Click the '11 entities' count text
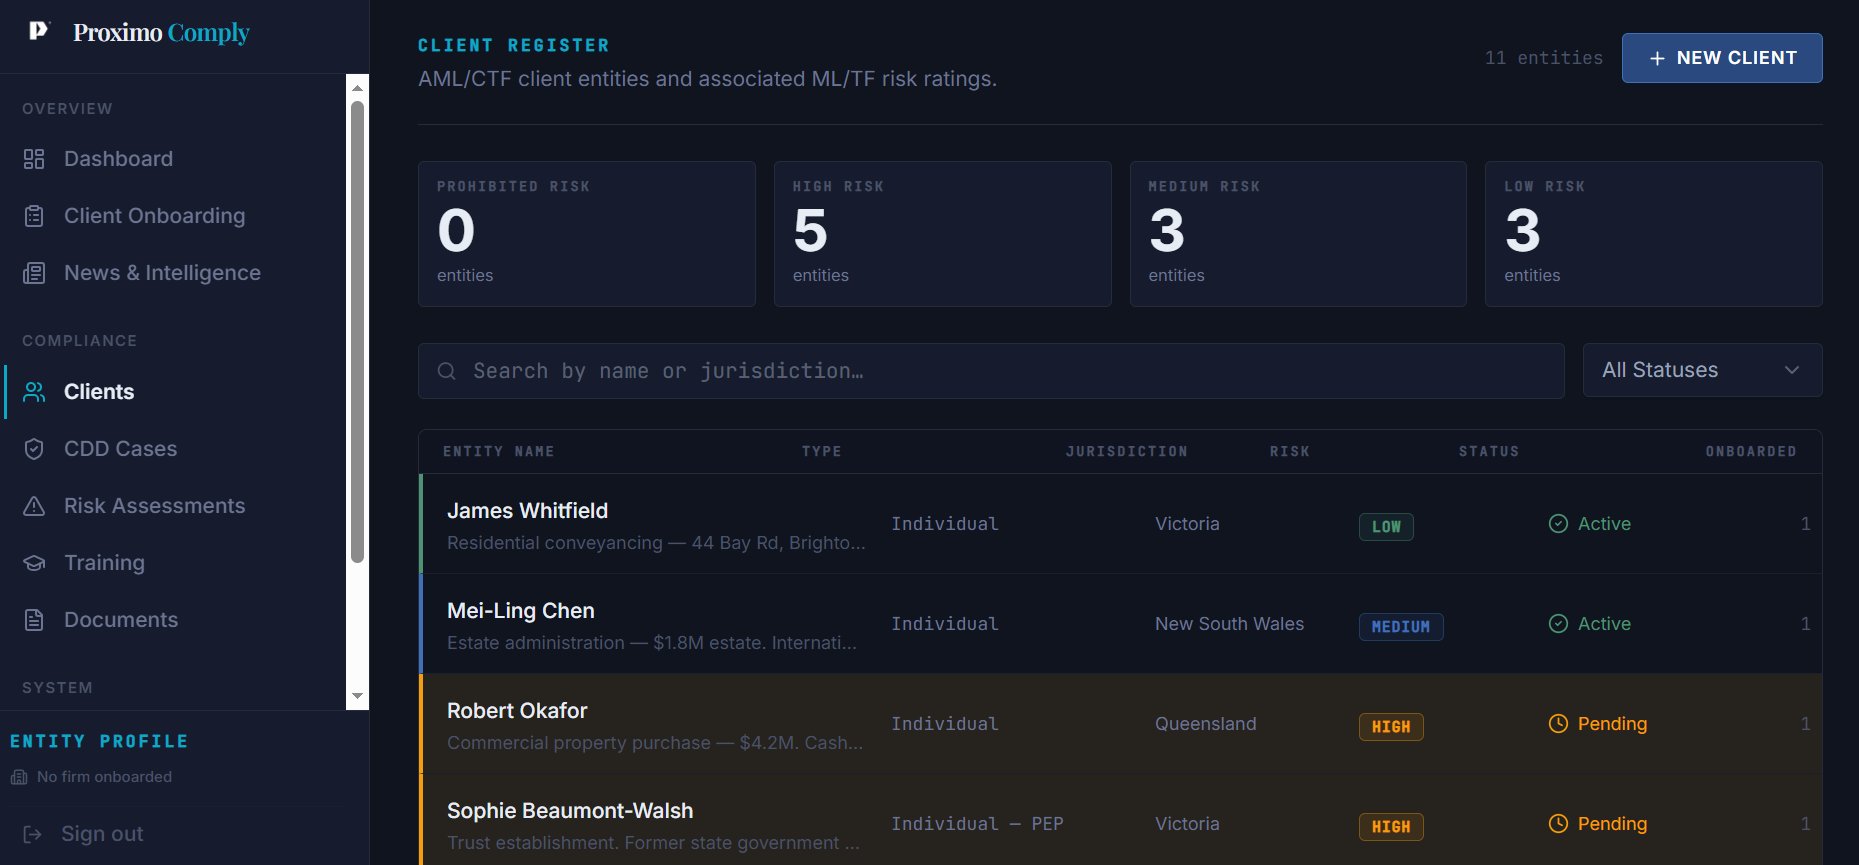 [x=1543, y=58]
